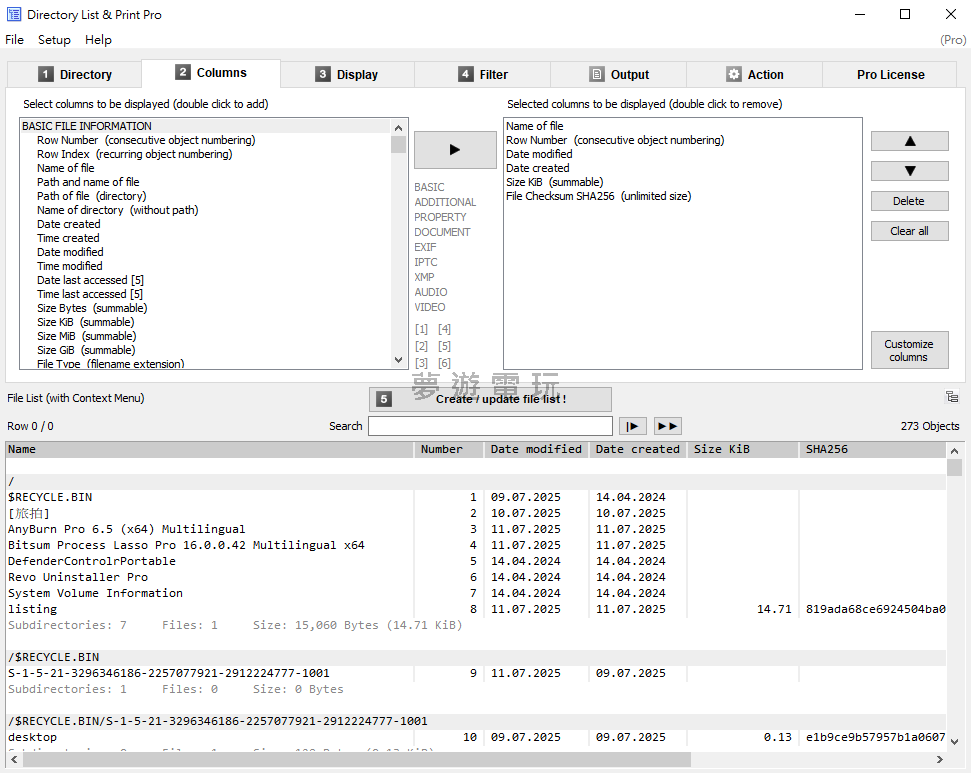The image size is (971, 773).
Task: Click the find next search arrow button
Action: point(632,426)
